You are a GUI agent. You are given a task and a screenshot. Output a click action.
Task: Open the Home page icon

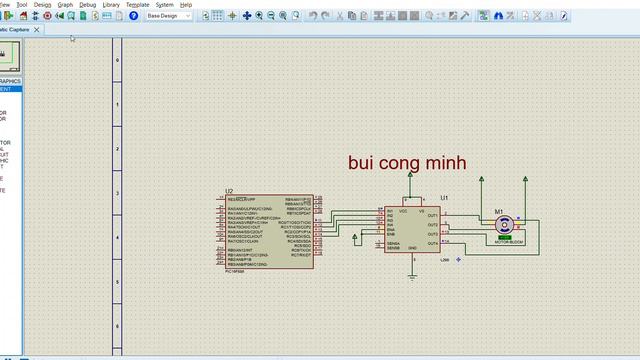(23, 16)
